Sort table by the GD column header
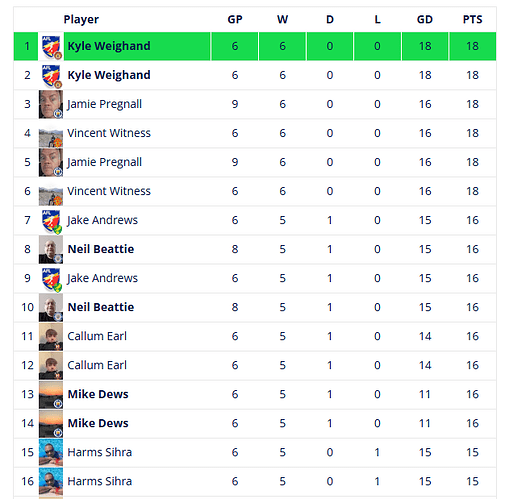505x499 pixels. (x=425, y=19)
